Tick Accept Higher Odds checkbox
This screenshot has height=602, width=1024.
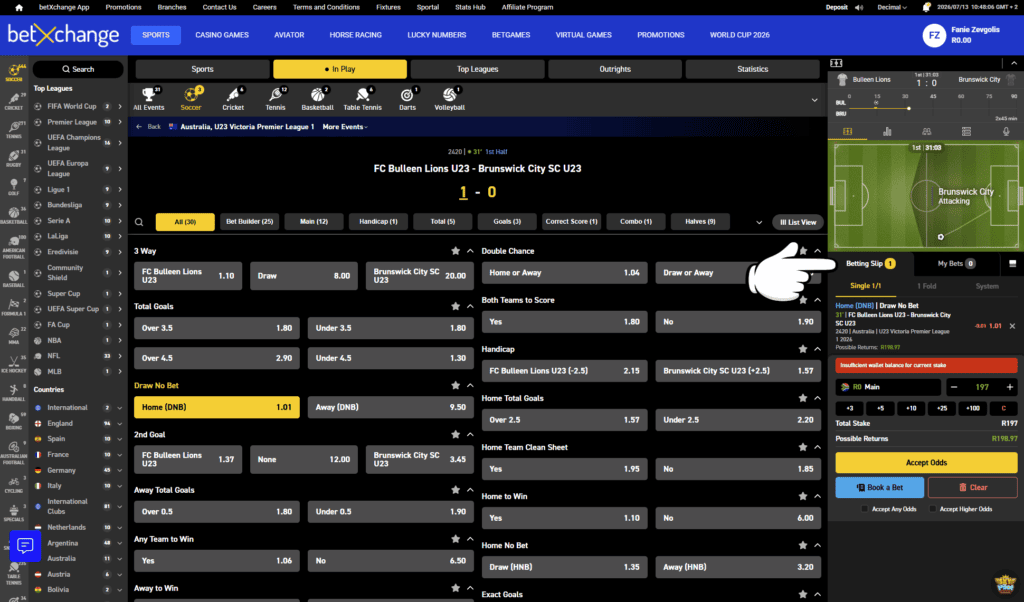[933, 509]
